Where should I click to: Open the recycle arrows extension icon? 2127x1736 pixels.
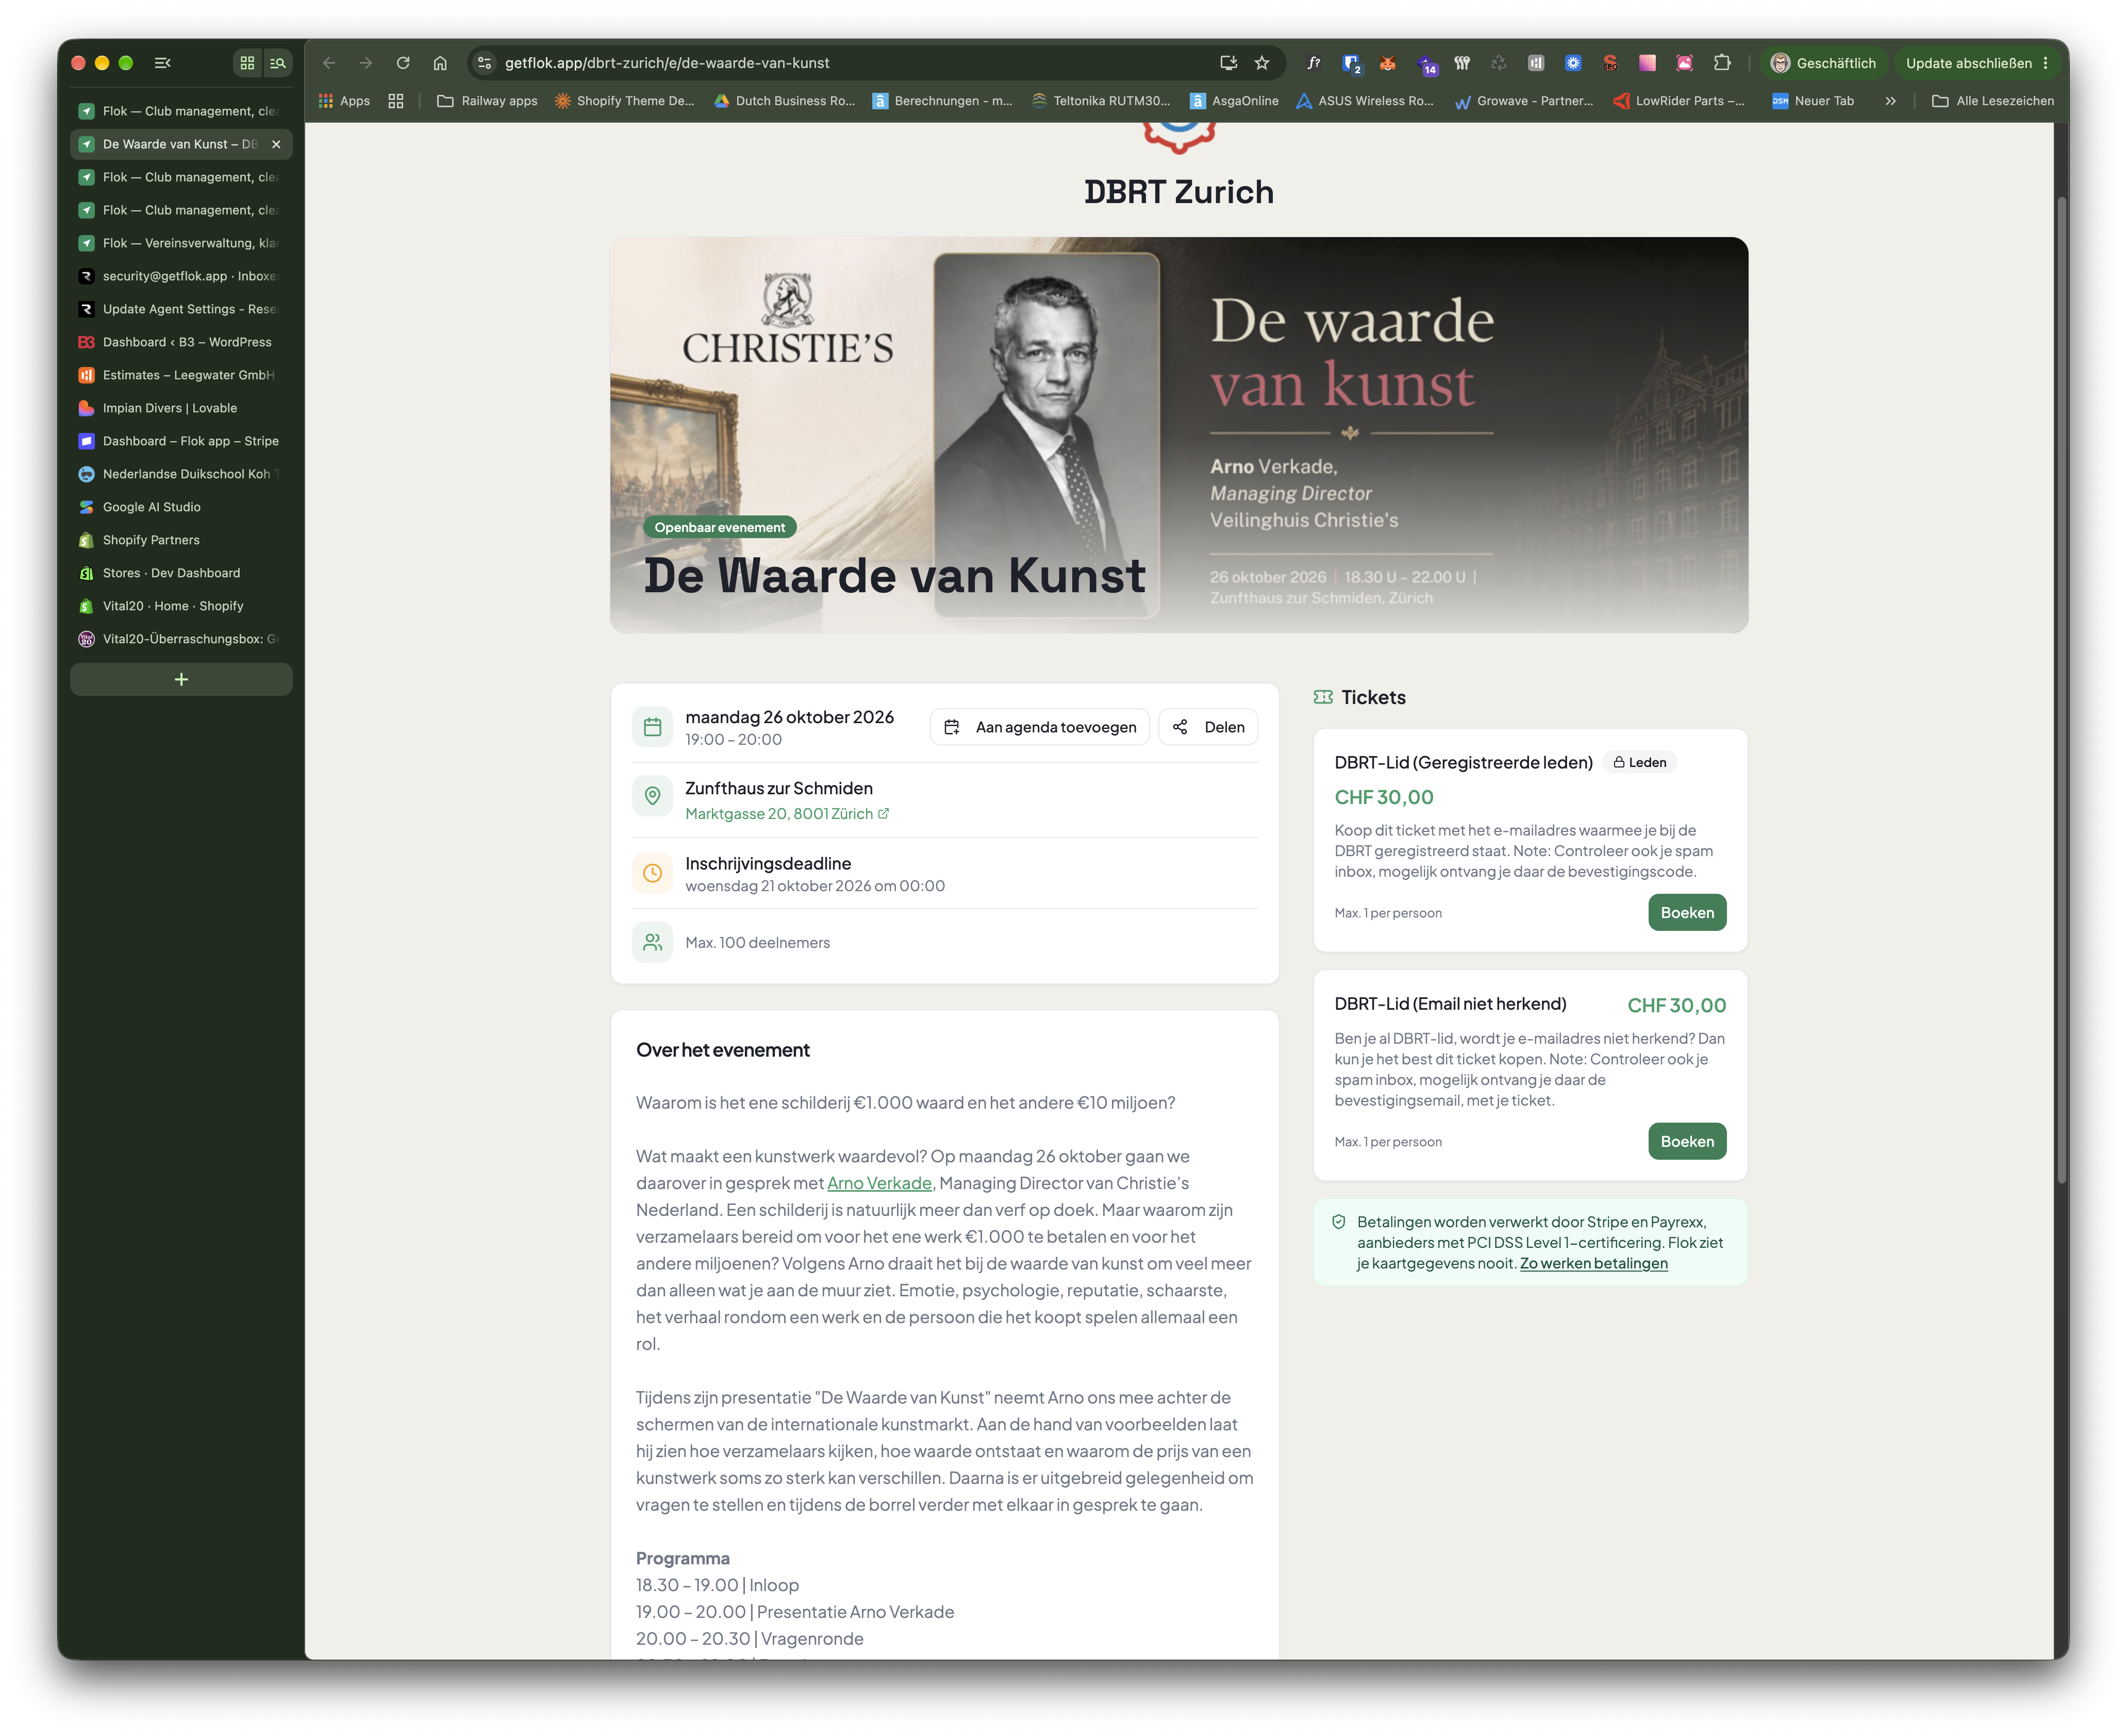click(x=1499, y=63)
